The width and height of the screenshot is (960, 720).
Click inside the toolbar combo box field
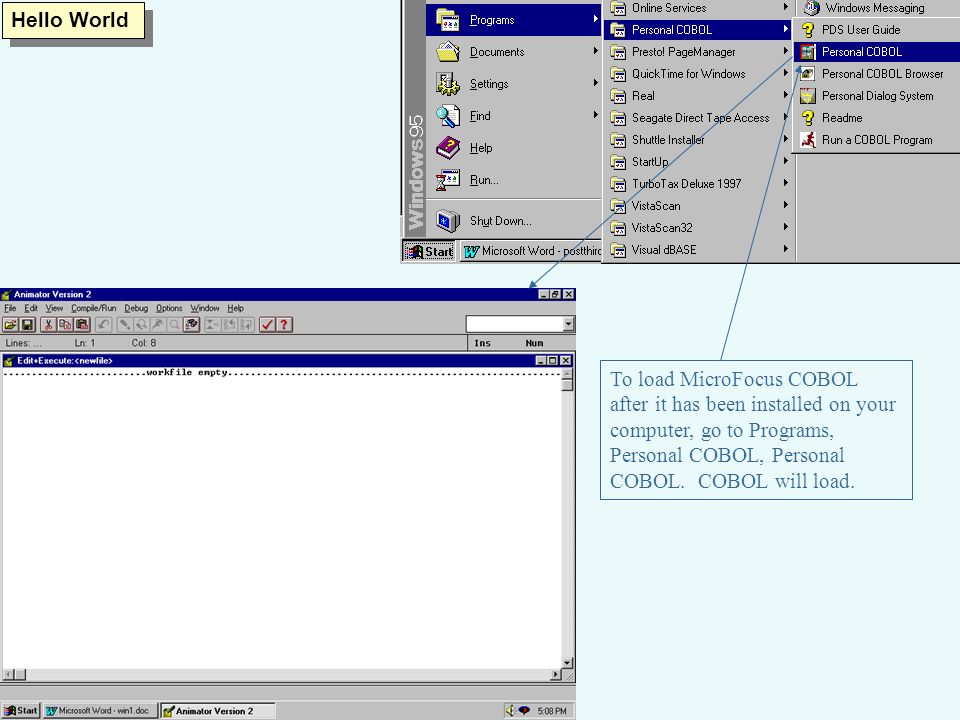click(x=514, y=324)
